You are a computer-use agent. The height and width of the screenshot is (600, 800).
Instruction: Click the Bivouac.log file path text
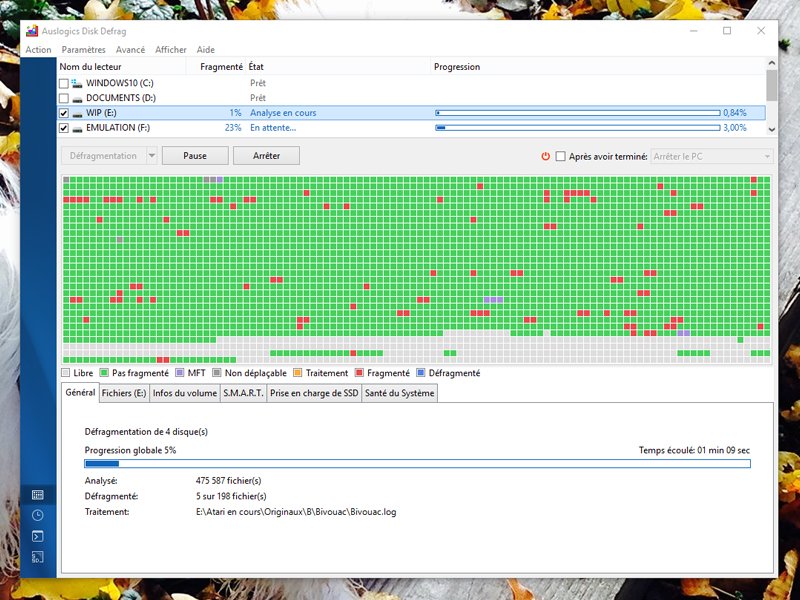click(x=296, y=512)
